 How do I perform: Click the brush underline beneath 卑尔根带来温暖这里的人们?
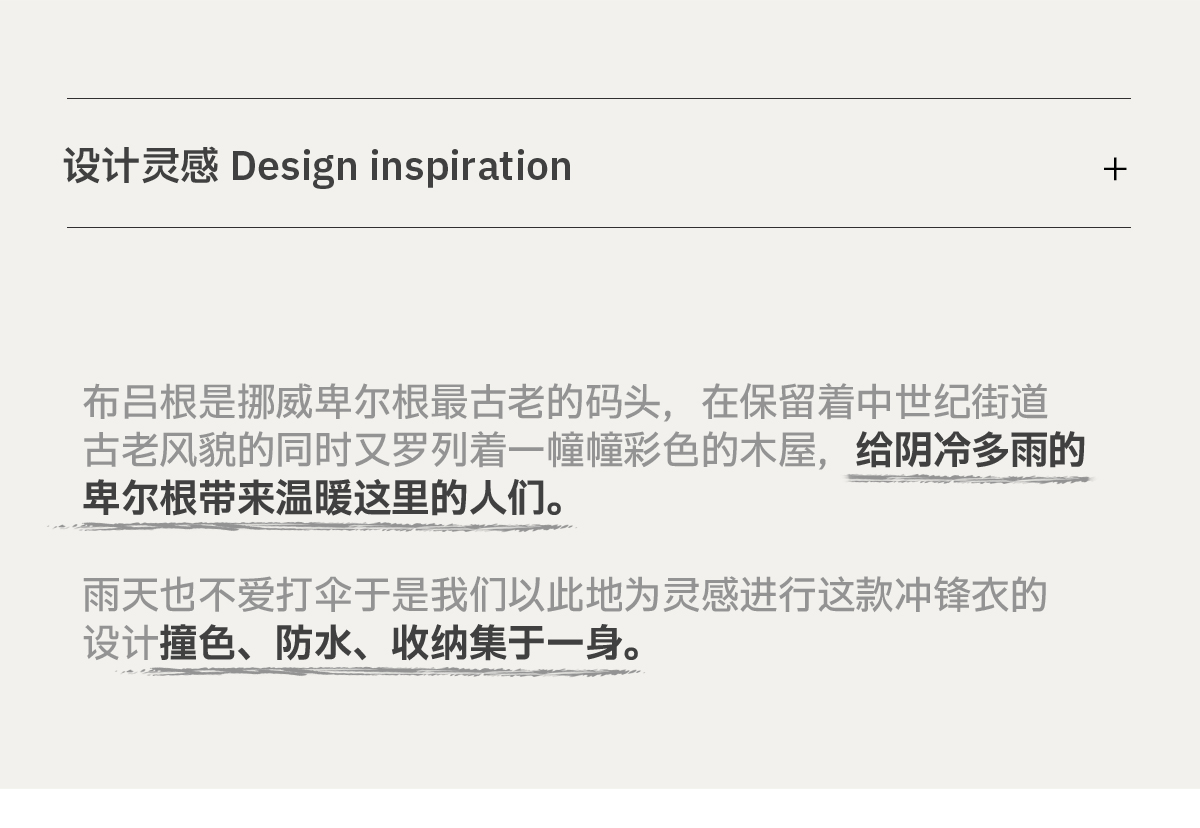[312, 526]
